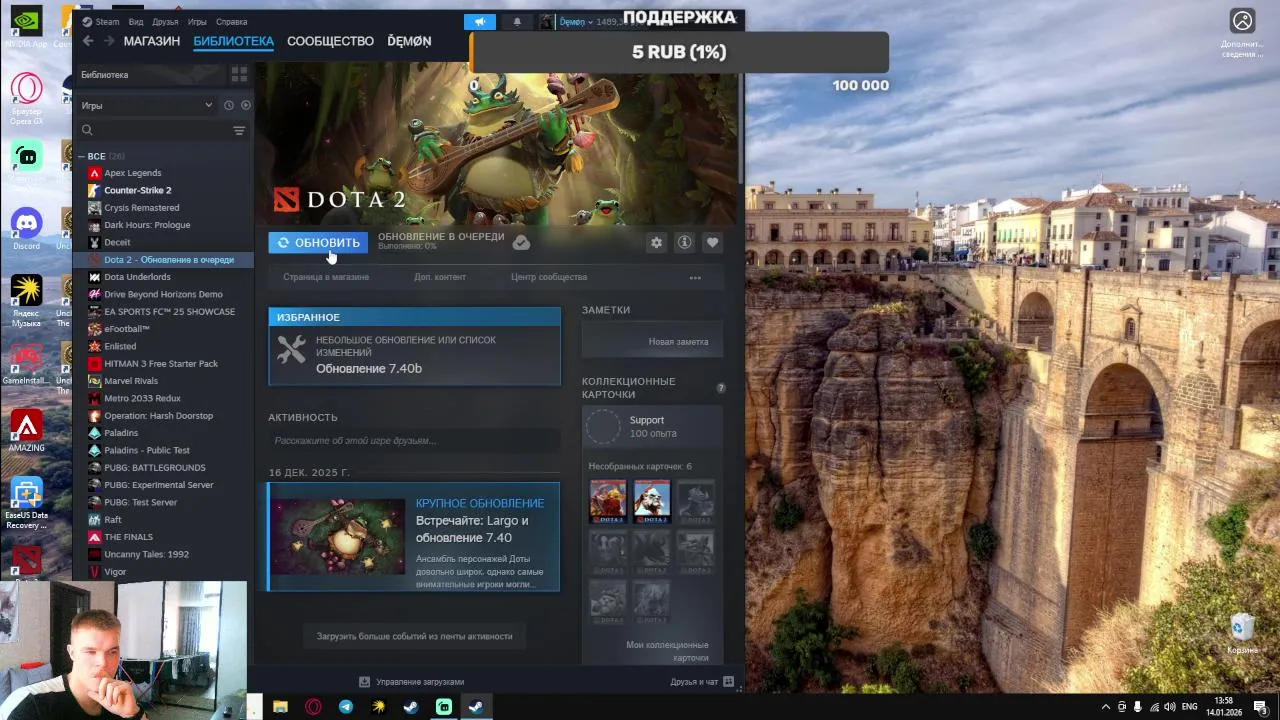Open the more options ellipsis
1280x720 pixels.
pyautogui.click(x=695, y=277)
